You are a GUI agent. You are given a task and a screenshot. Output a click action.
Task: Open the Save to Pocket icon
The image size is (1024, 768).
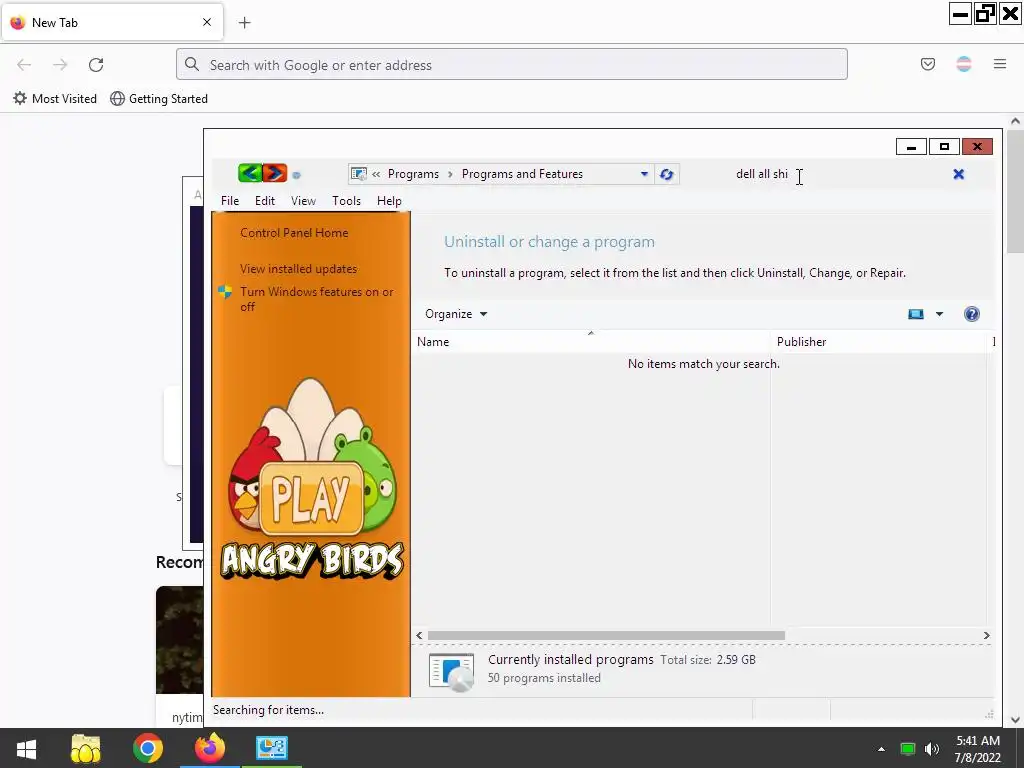pyautogui.click(x=927, y=64)
